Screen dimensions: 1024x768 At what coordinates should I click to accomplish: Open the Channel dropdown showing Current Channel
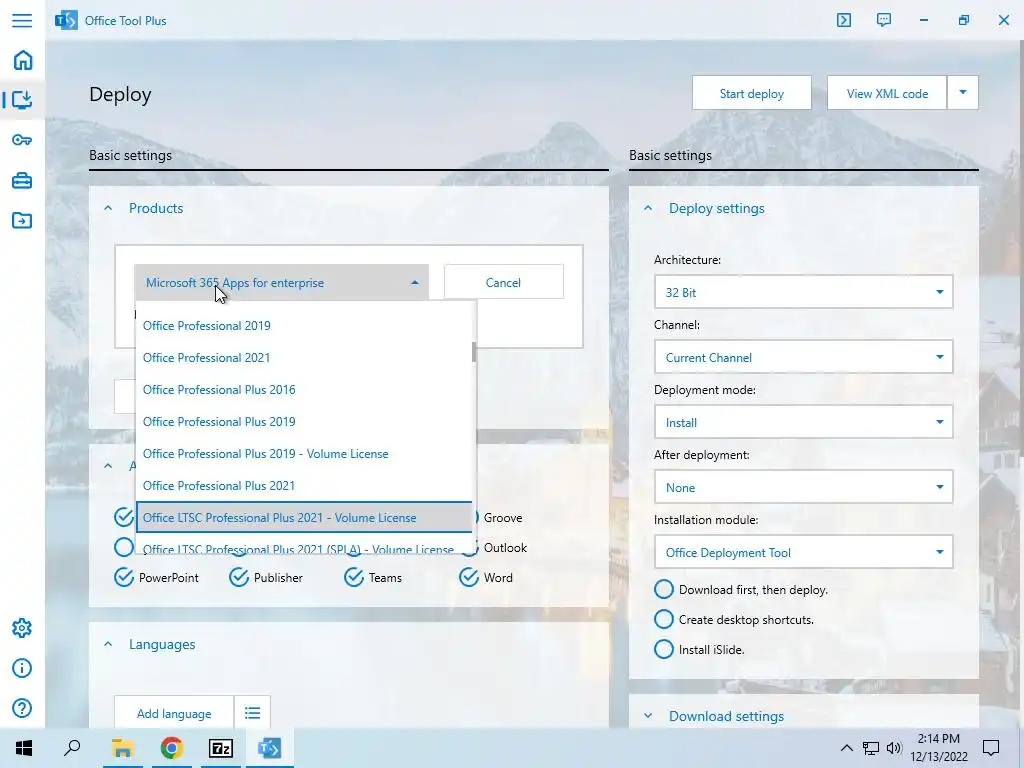(803, 357)
